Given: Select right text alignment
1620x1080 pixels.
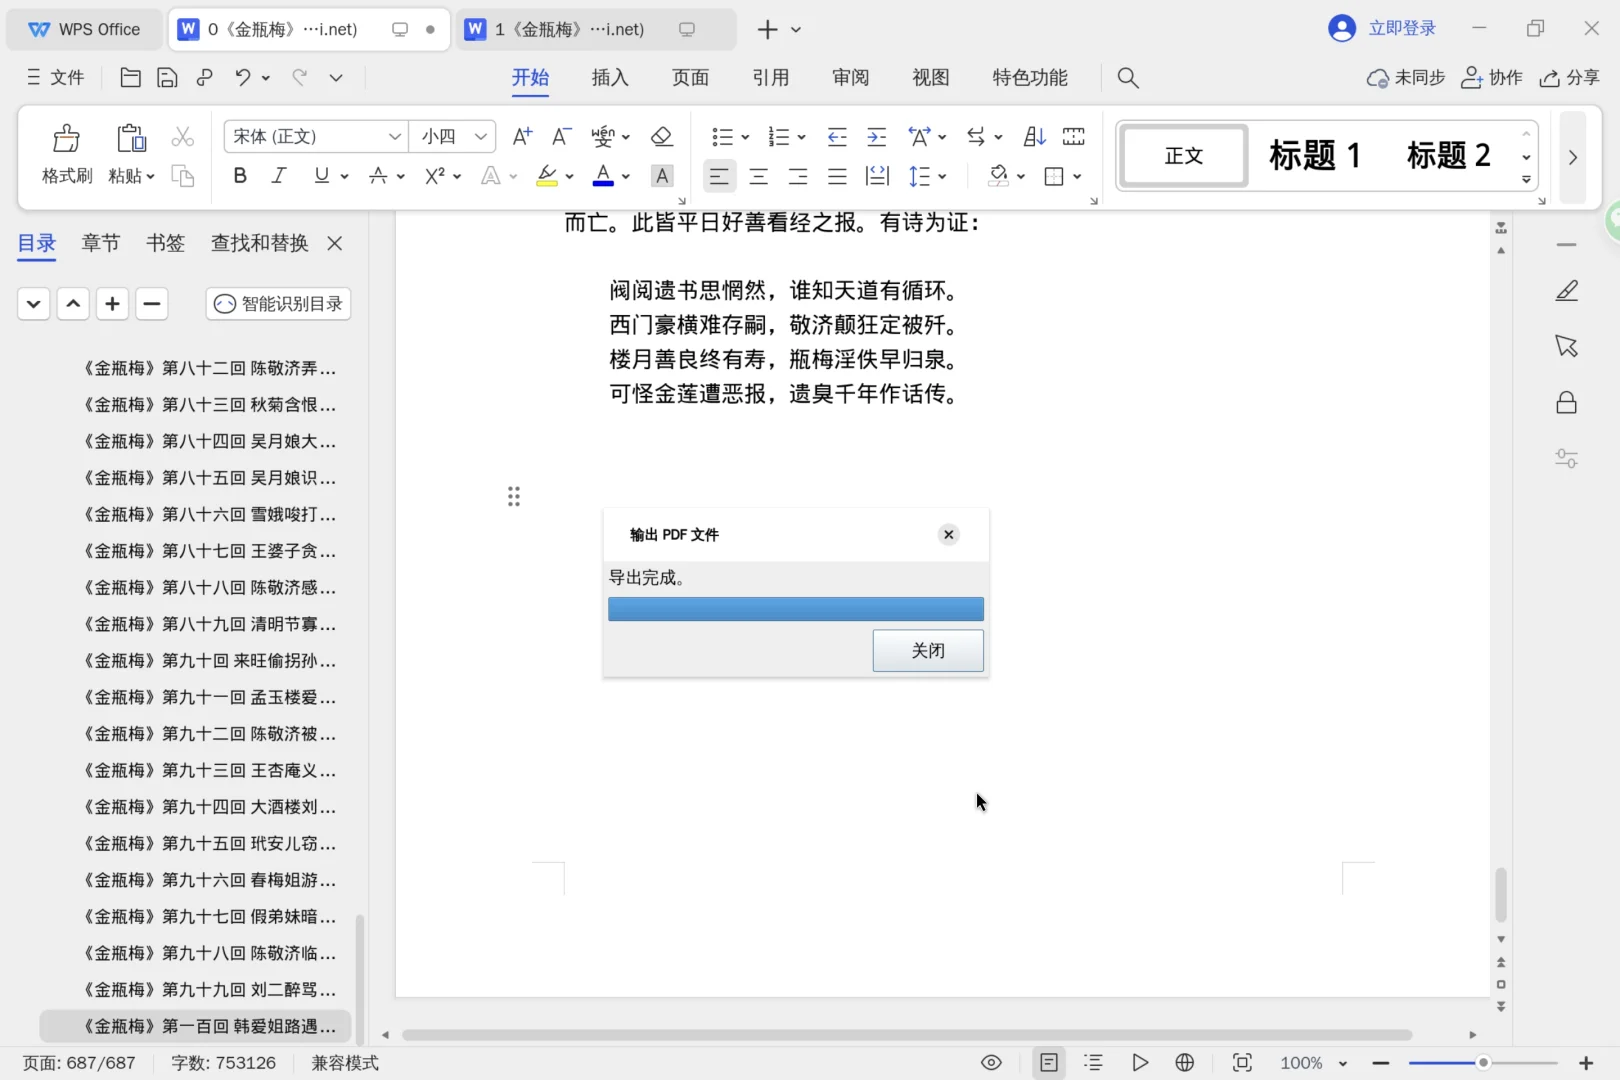Looking at the screenshot, I should [x=798, y=176].
